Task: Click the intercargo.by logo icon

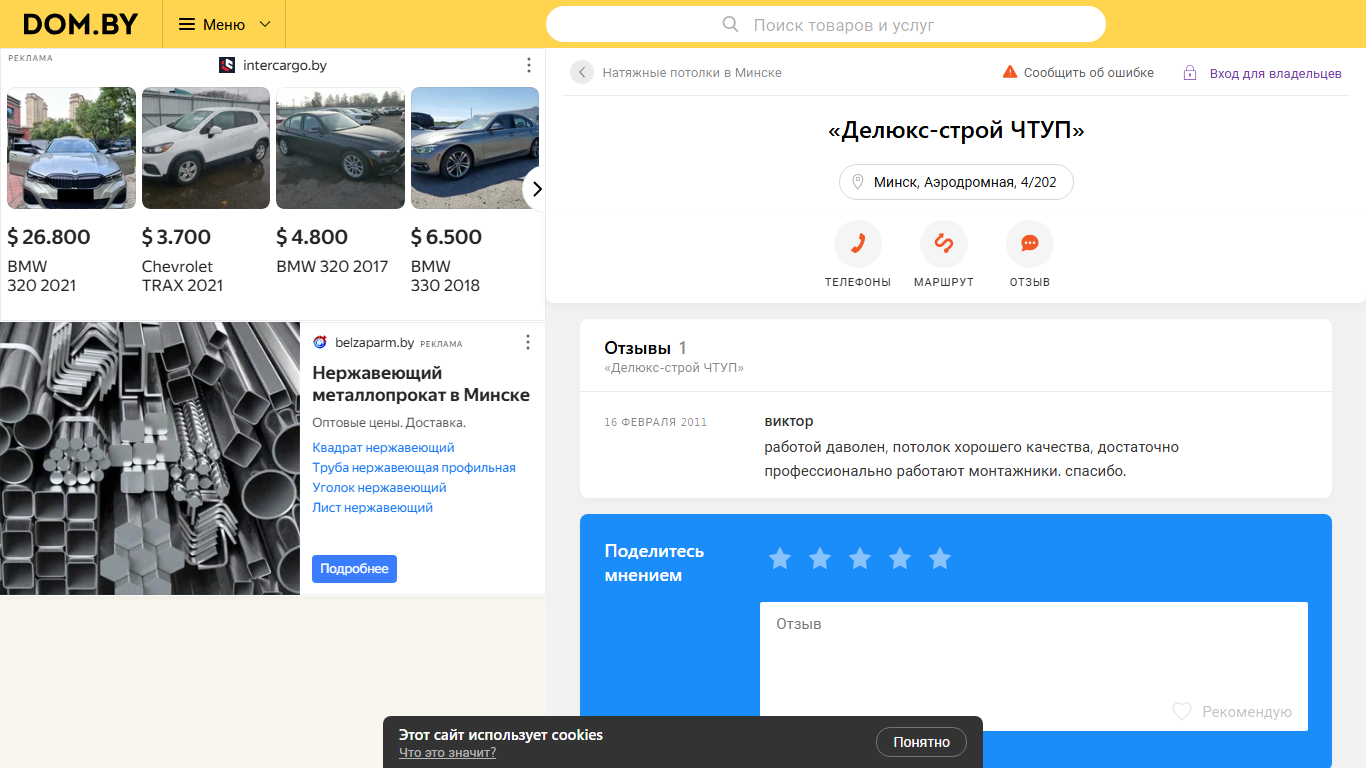Action: (x=227, y=65)
